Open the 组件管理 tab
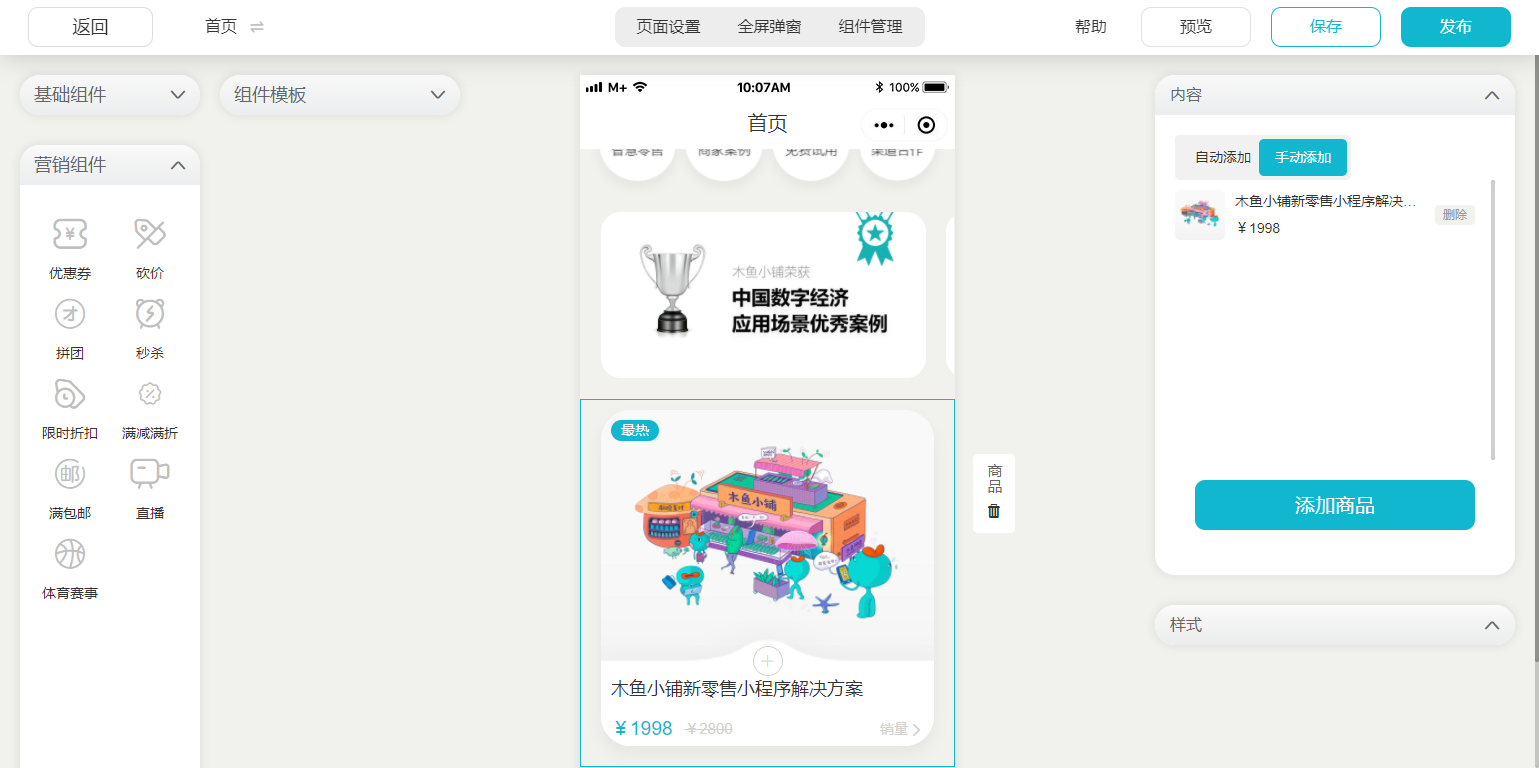This screenshot has width=1539, height=768. (x=871, y=27)
